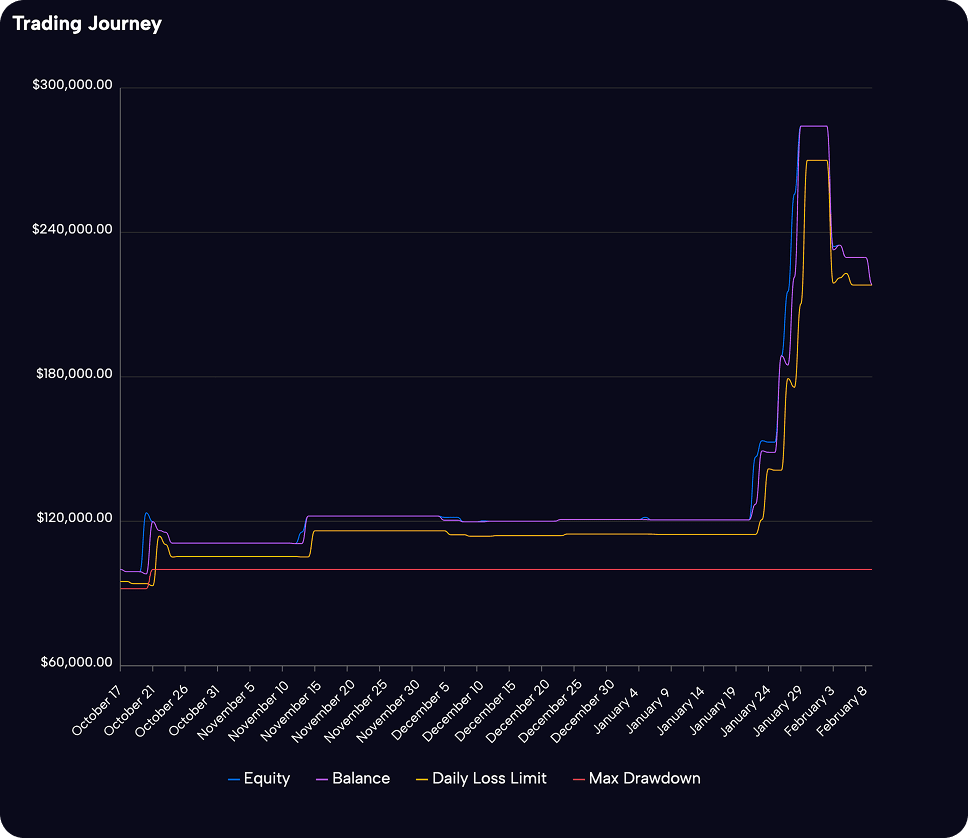968x838 pixels.
Task: Toggle the Max Drawdown legend entry
Action: pos(636,779)
